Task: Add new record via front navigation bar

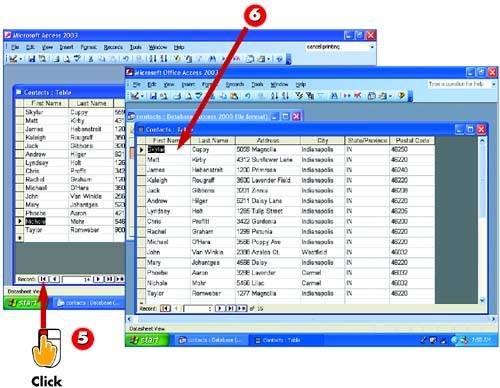Action: tap(242, 308)
